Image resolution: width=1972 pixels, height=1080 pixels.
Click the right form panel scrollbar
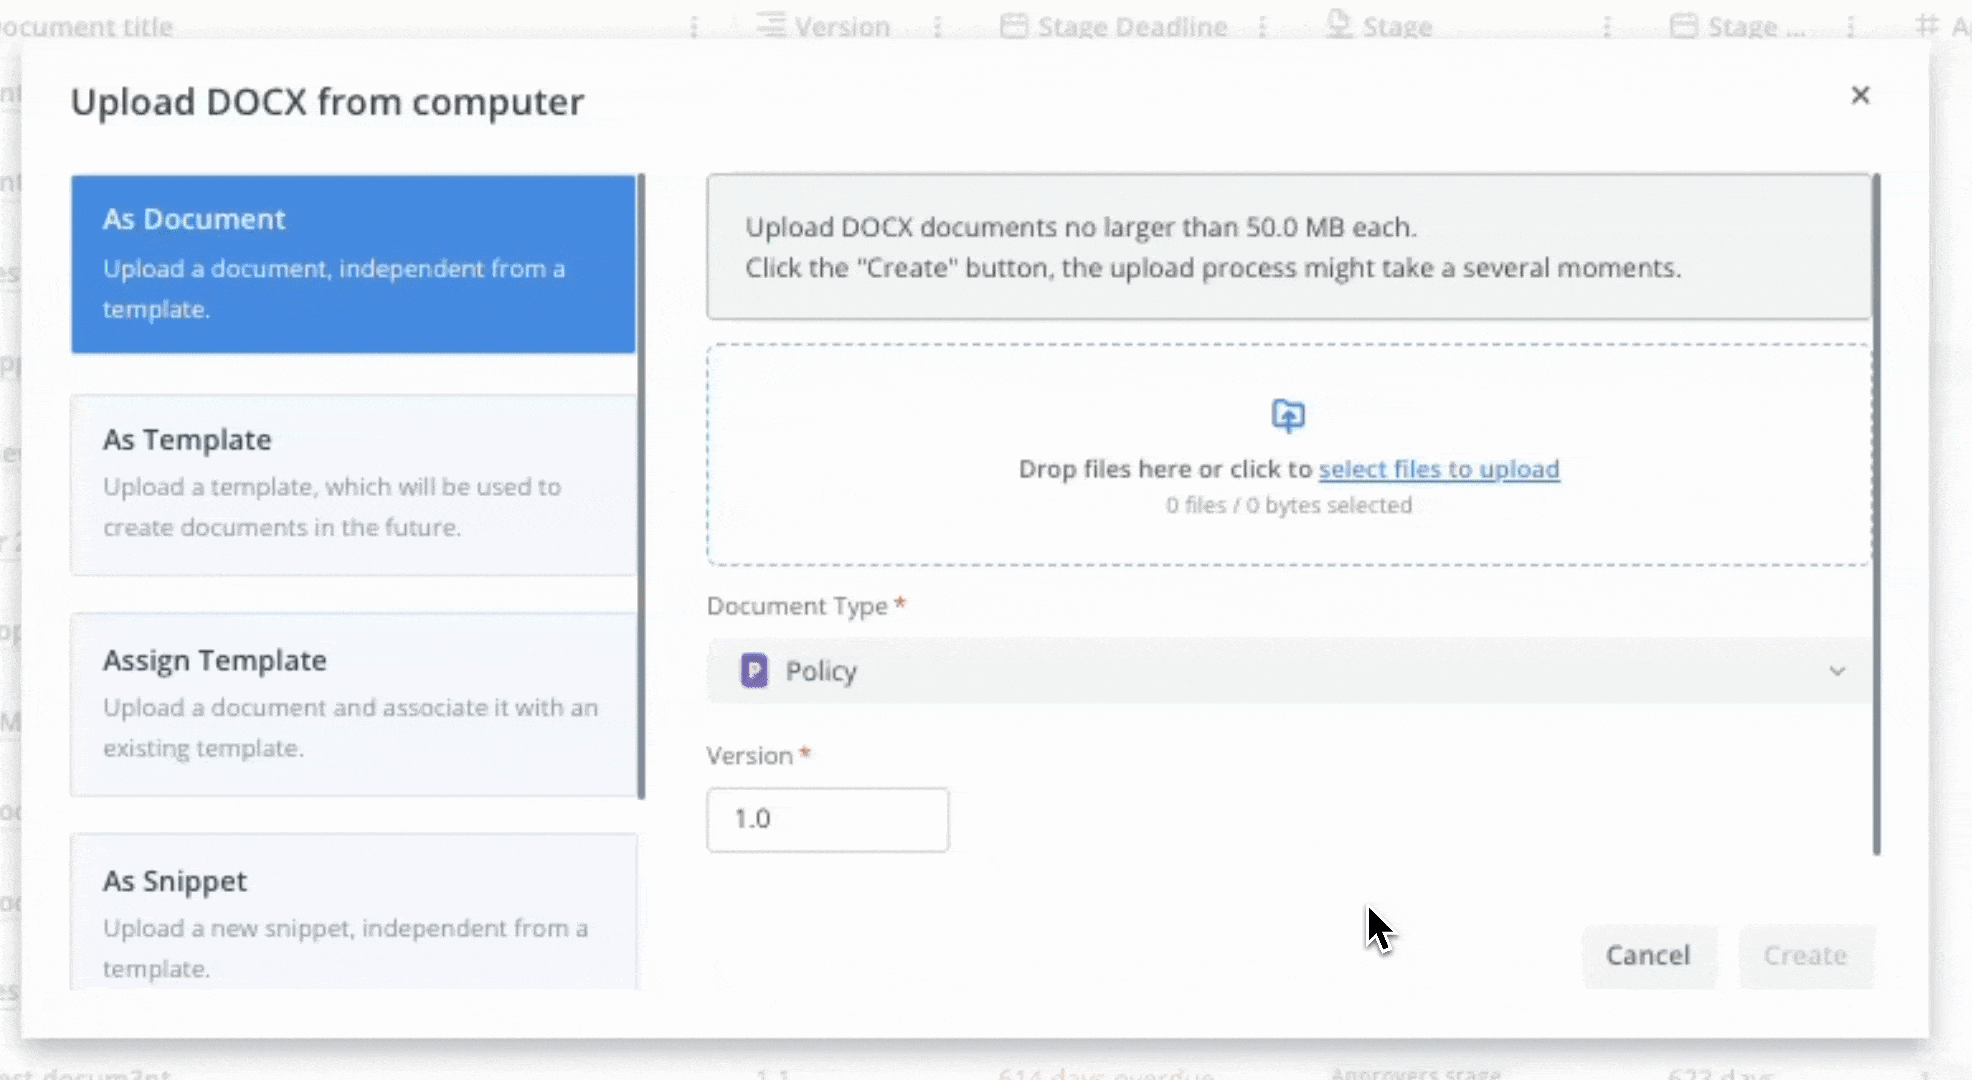tap(1876, 514)
